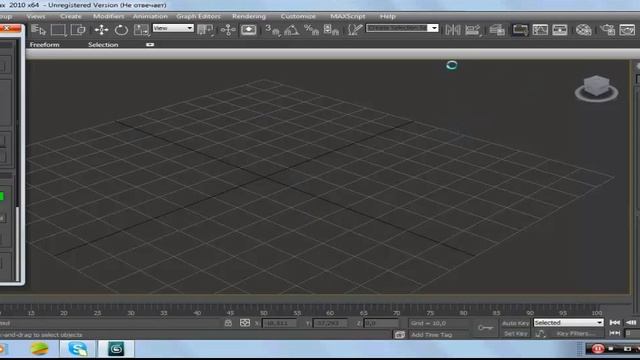Click the time tag icon
This screenshot has width=640, height=360.
pyautogui.click(x=399, y=335)
